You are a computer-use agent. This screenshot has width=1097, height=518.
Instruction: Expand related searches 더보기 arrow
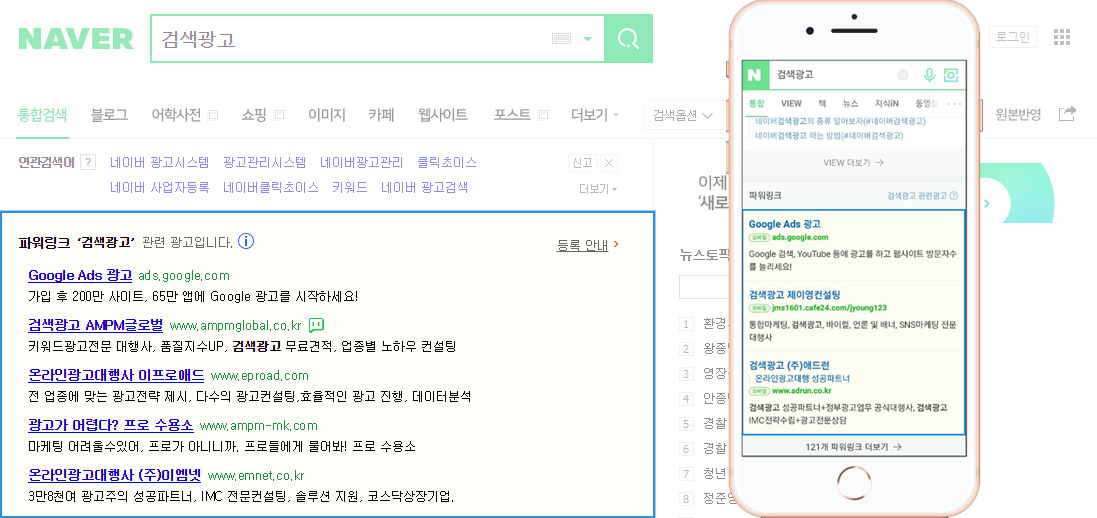598,189
